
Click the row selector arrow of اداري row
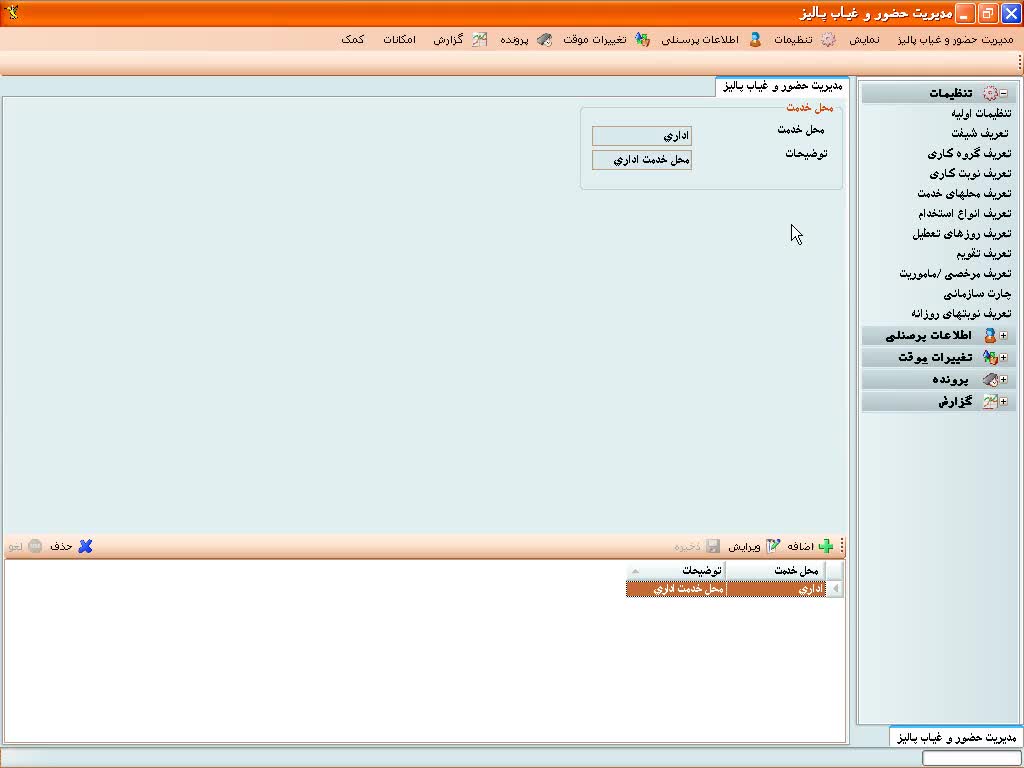pos(835,589)
